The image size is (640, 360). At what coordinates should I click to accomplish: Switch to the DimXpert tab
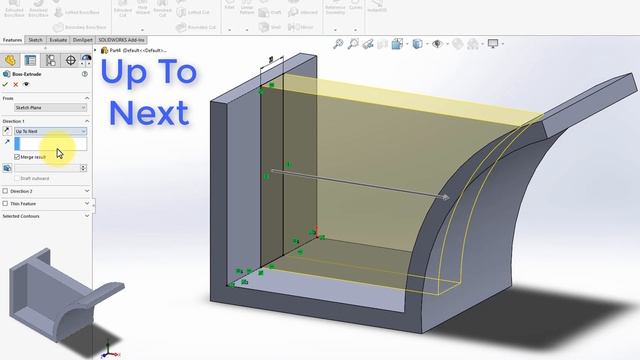(82, 40)
